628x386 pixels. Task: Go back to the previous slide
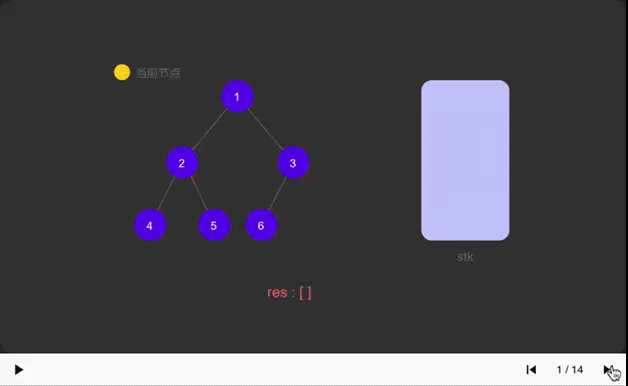(x=531, y=370)
